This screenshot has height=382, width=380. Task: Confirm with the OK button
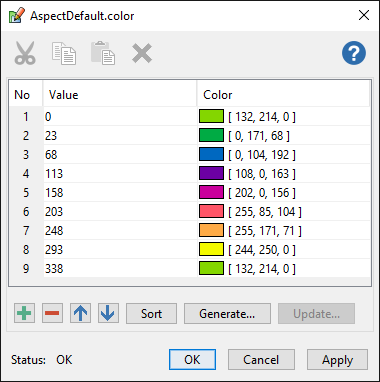click(192, 360)
